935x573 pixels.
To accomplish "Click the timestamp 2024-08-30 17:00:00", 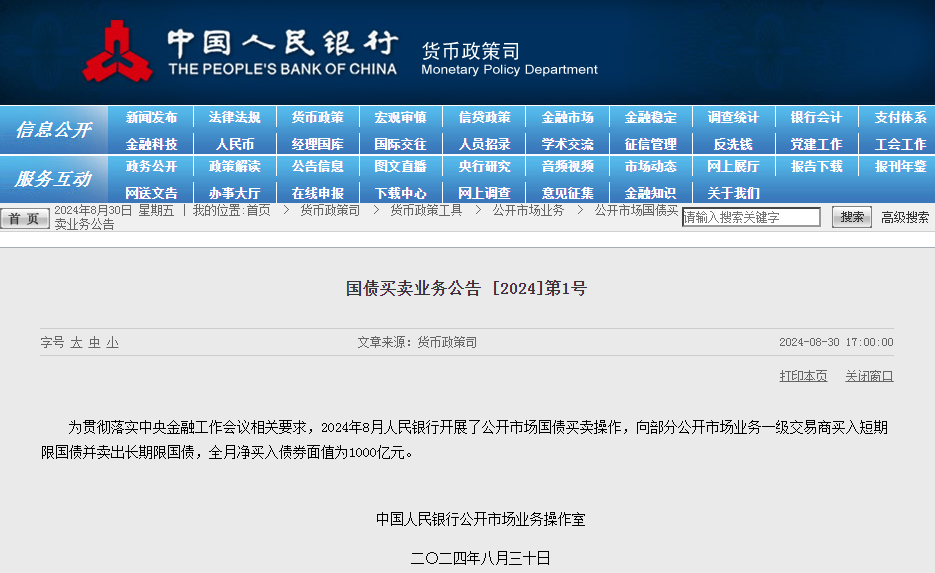I will [x=836, y=342].
